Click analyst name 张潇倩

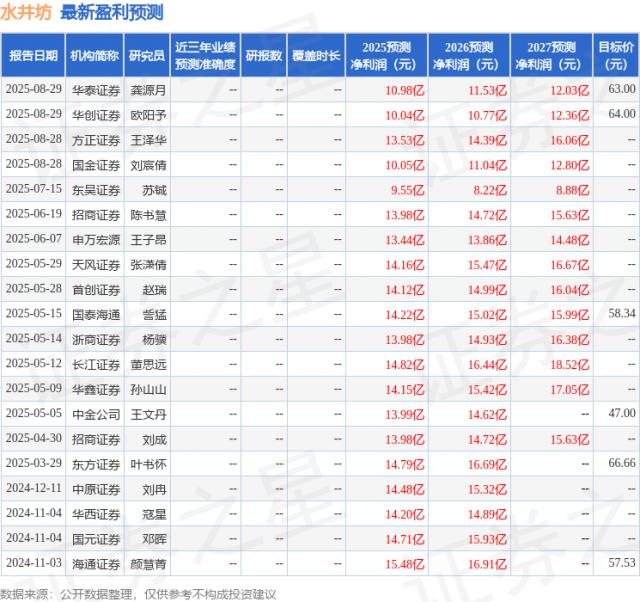(x=148, y=264)
